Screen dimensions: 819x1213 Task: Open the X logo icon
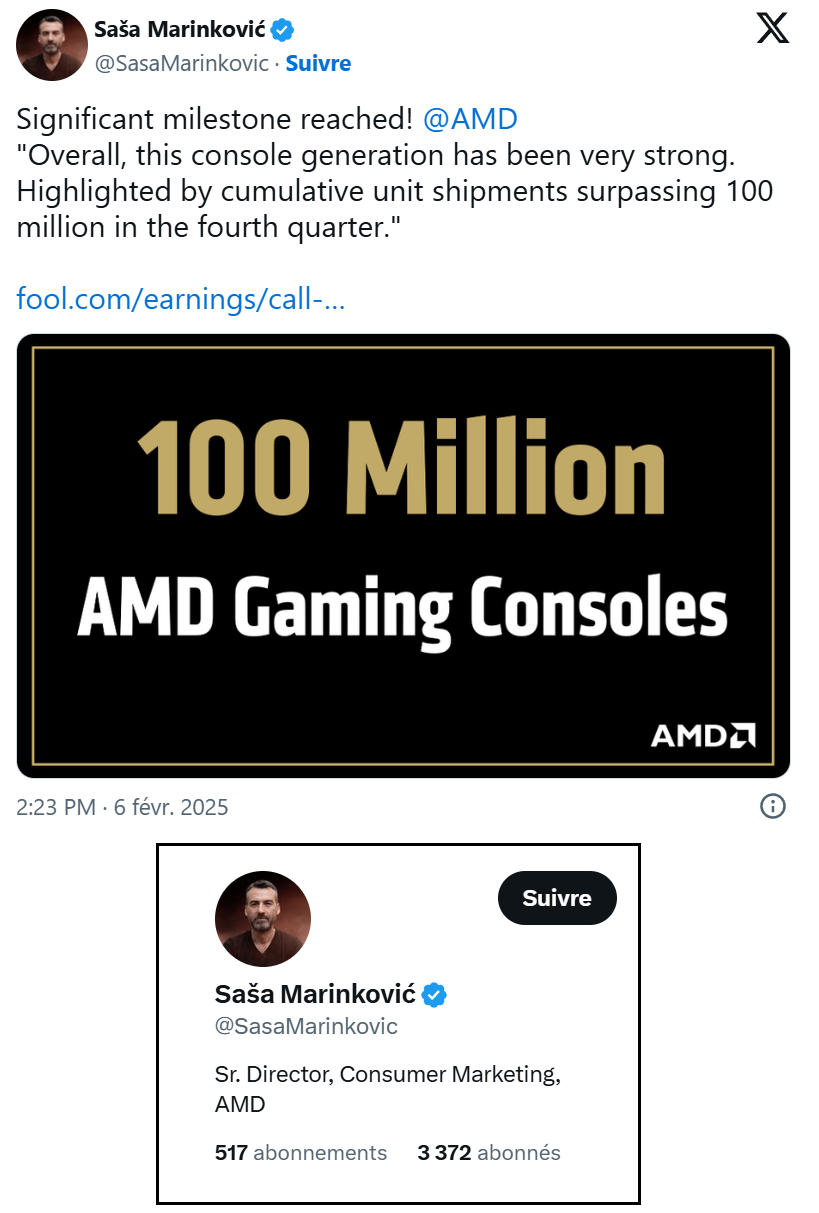tap(773, 28)
